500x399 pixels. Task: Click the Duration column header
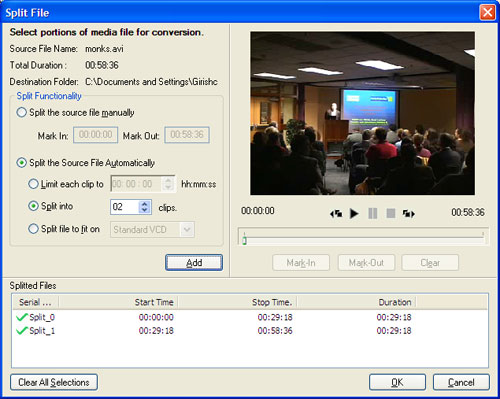point(356,302)
